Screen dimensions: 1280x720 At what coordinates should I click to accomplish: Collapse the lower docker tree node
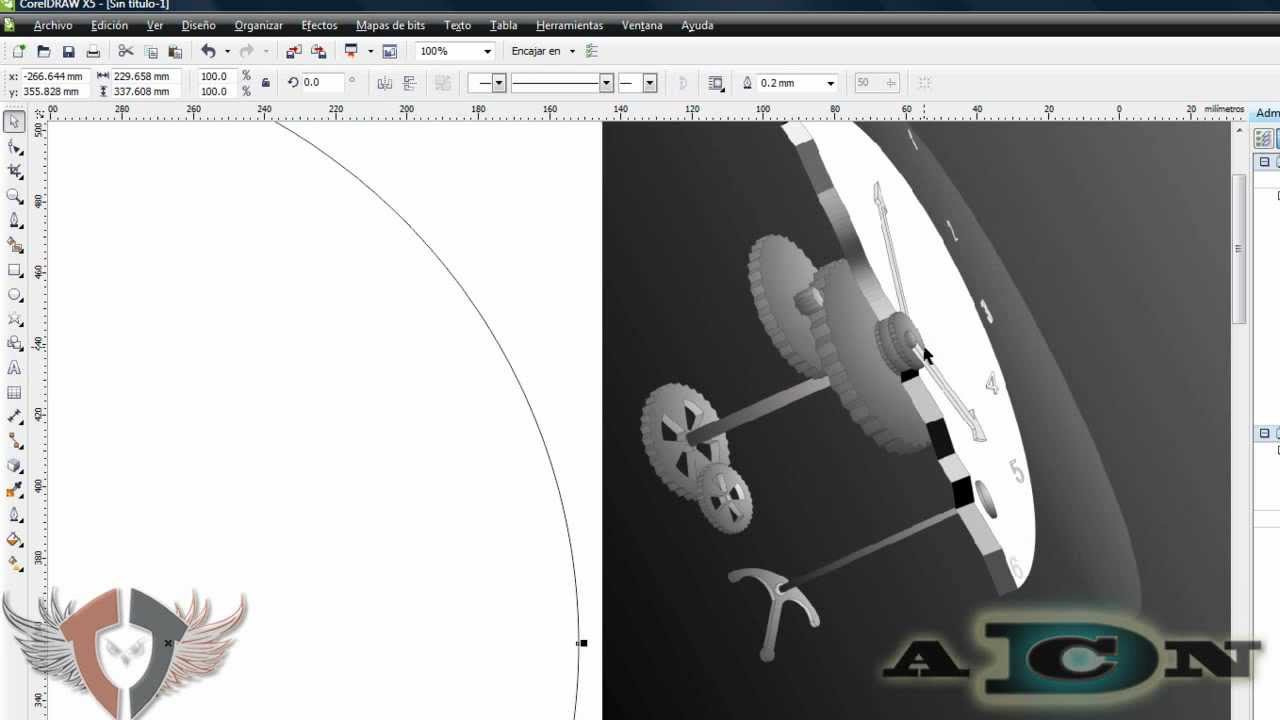1264,433
